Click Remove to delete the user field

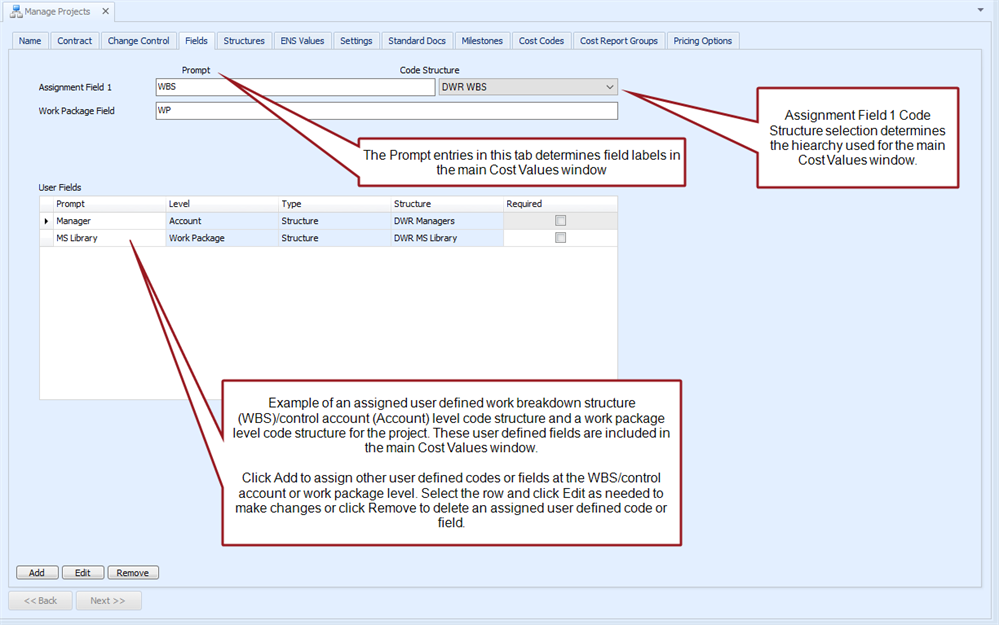[x=132, y=573]
